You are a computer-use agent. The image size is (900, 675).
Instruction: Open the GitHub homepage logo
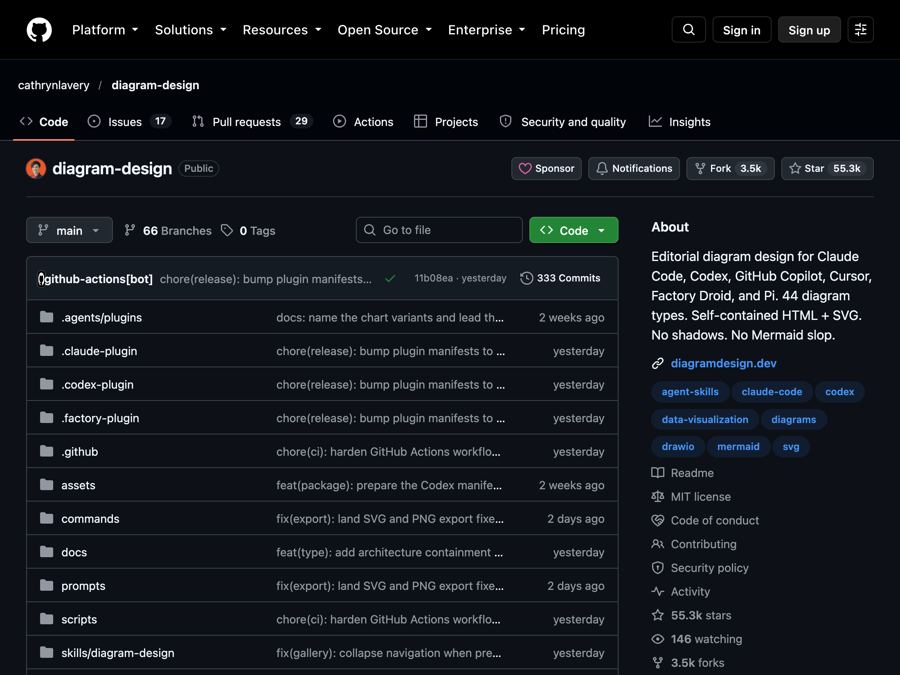[39, 30]
